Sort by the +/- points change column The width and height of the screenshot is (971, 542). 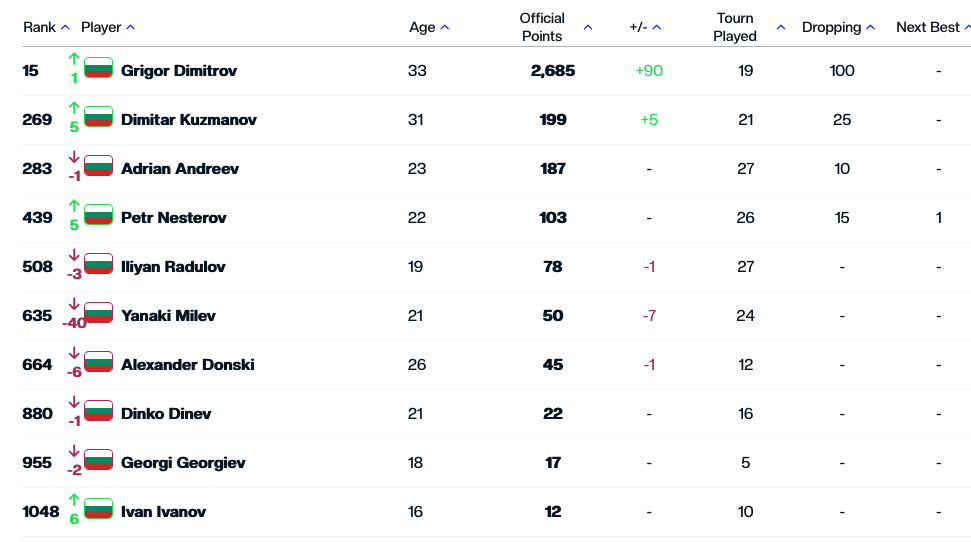click(645, 28)
